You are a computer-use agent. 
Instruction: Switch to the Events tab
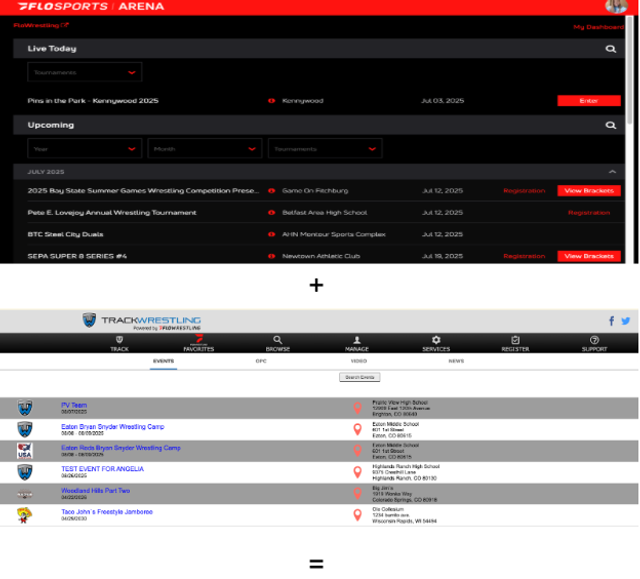point(163,361)
